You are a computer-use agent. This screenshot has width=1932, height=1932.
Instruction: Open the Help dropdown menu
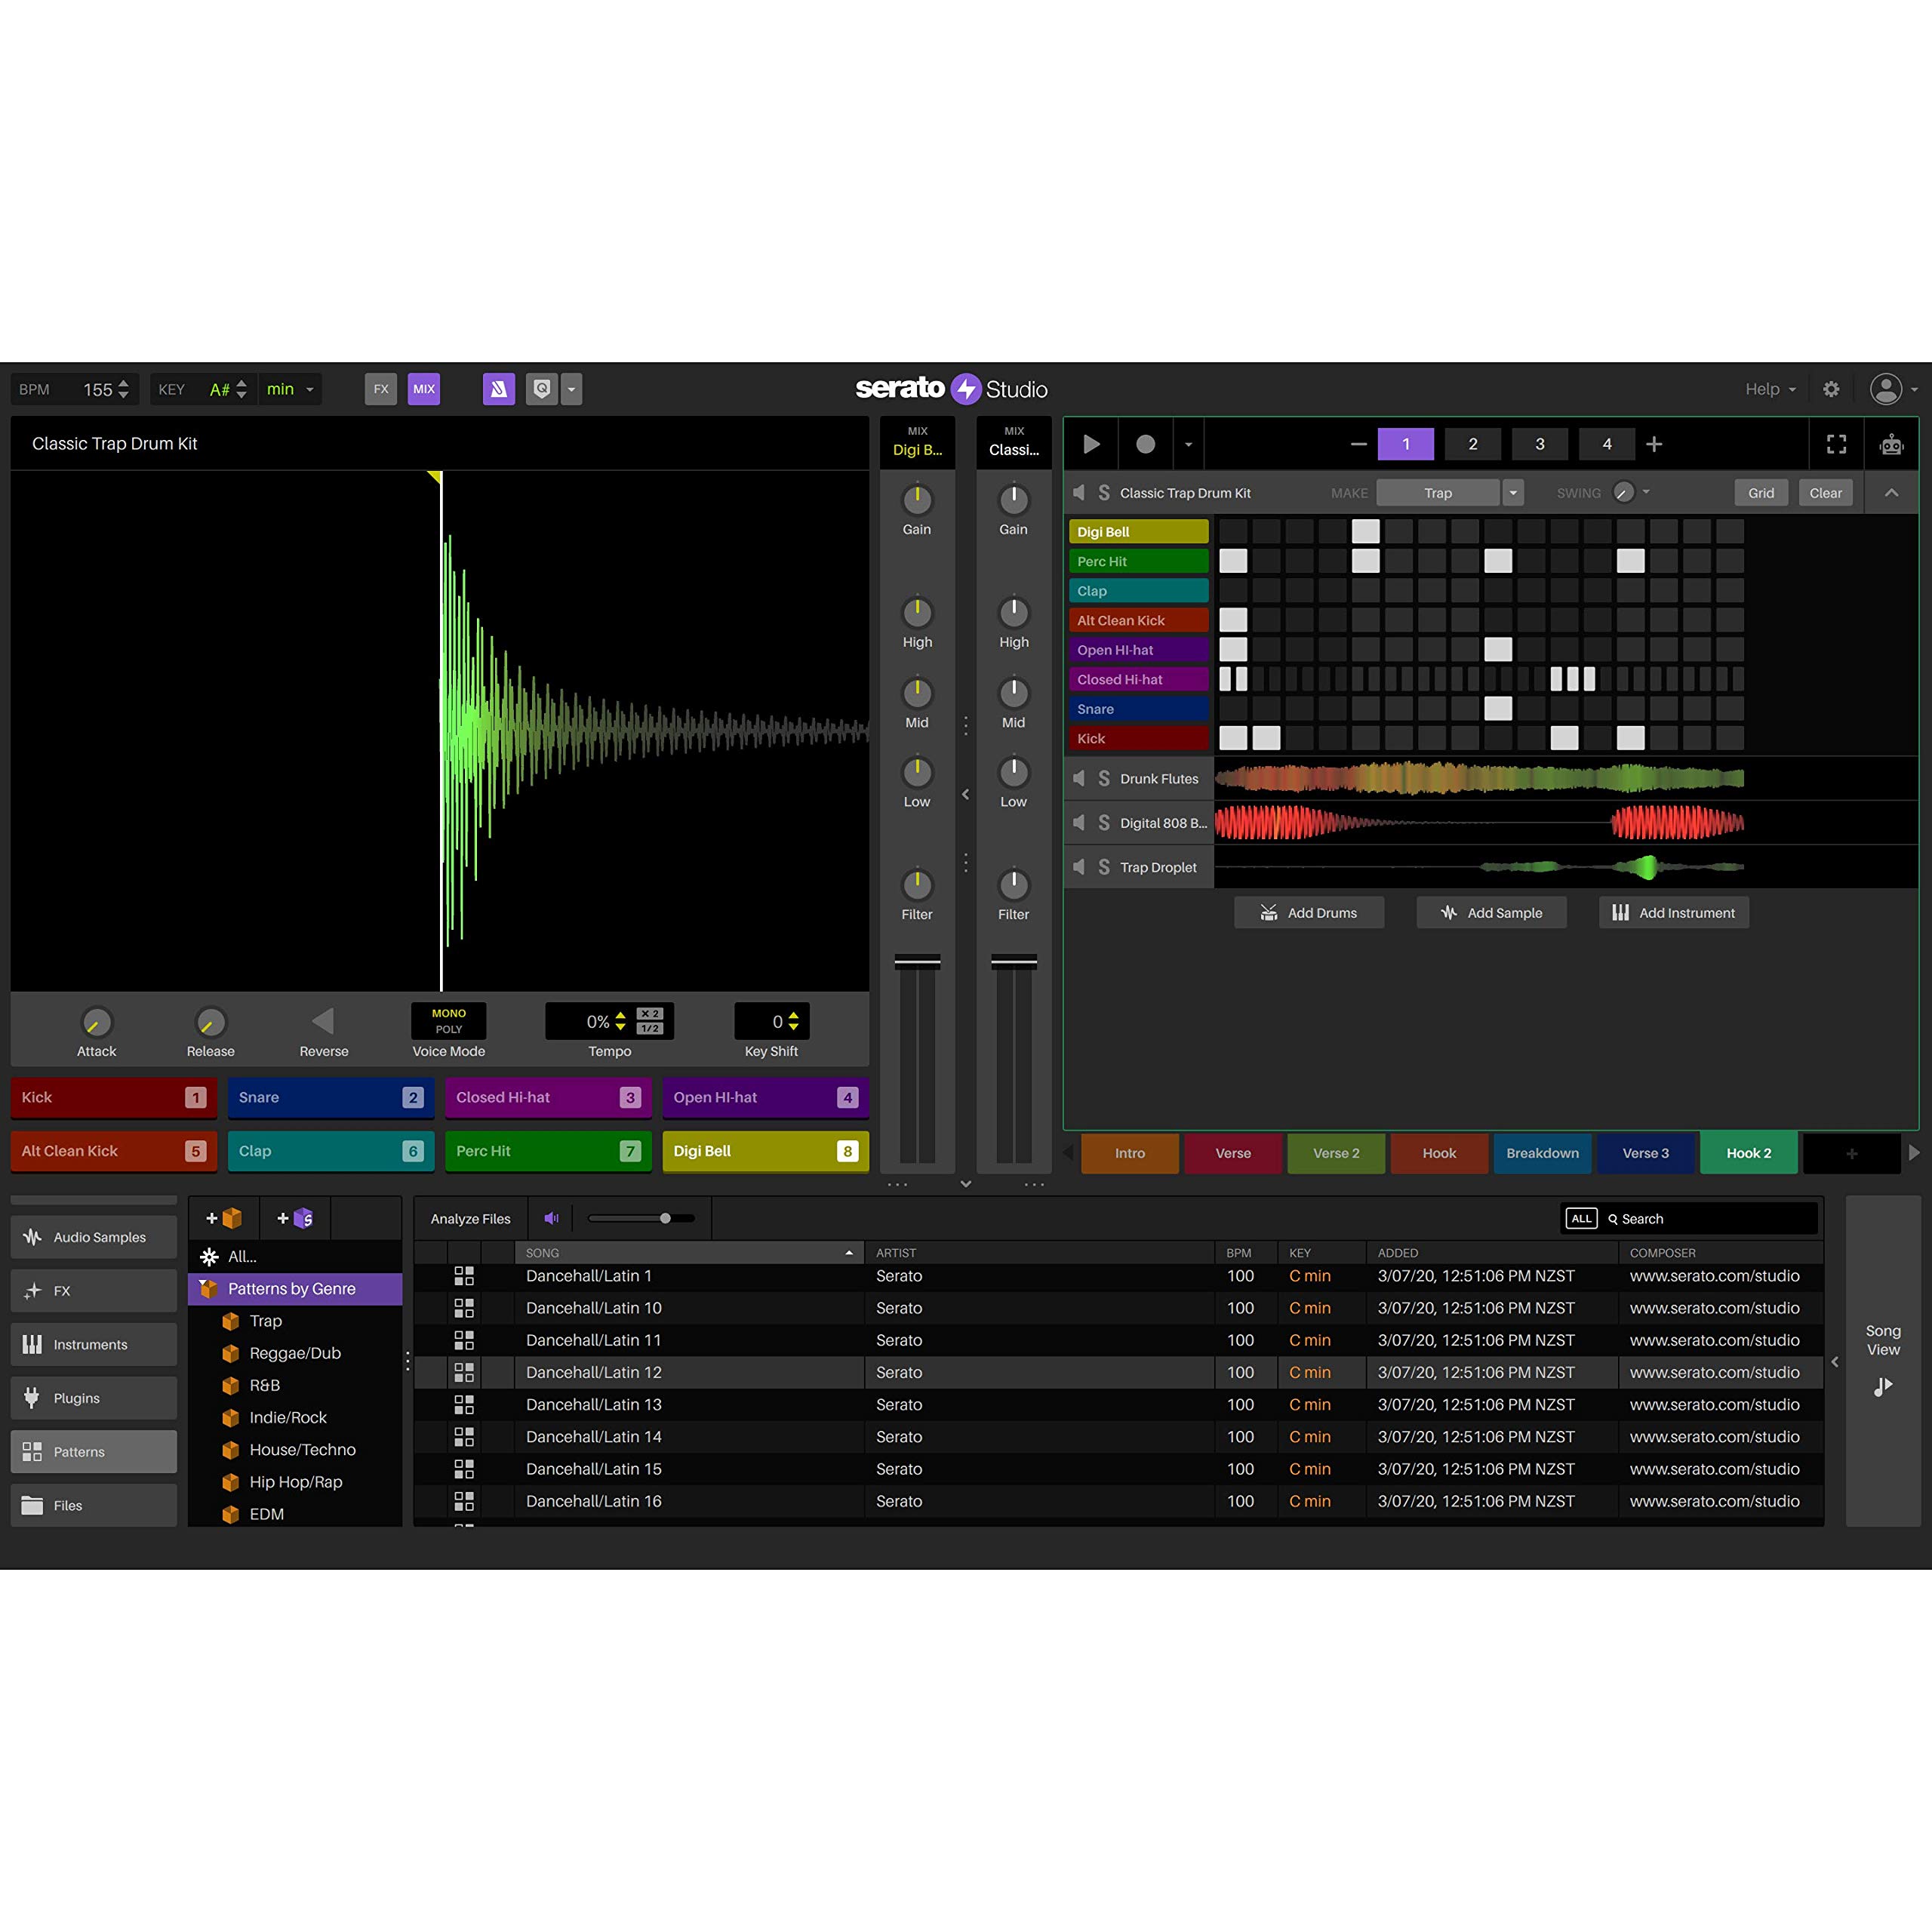tap(1770, 389)
